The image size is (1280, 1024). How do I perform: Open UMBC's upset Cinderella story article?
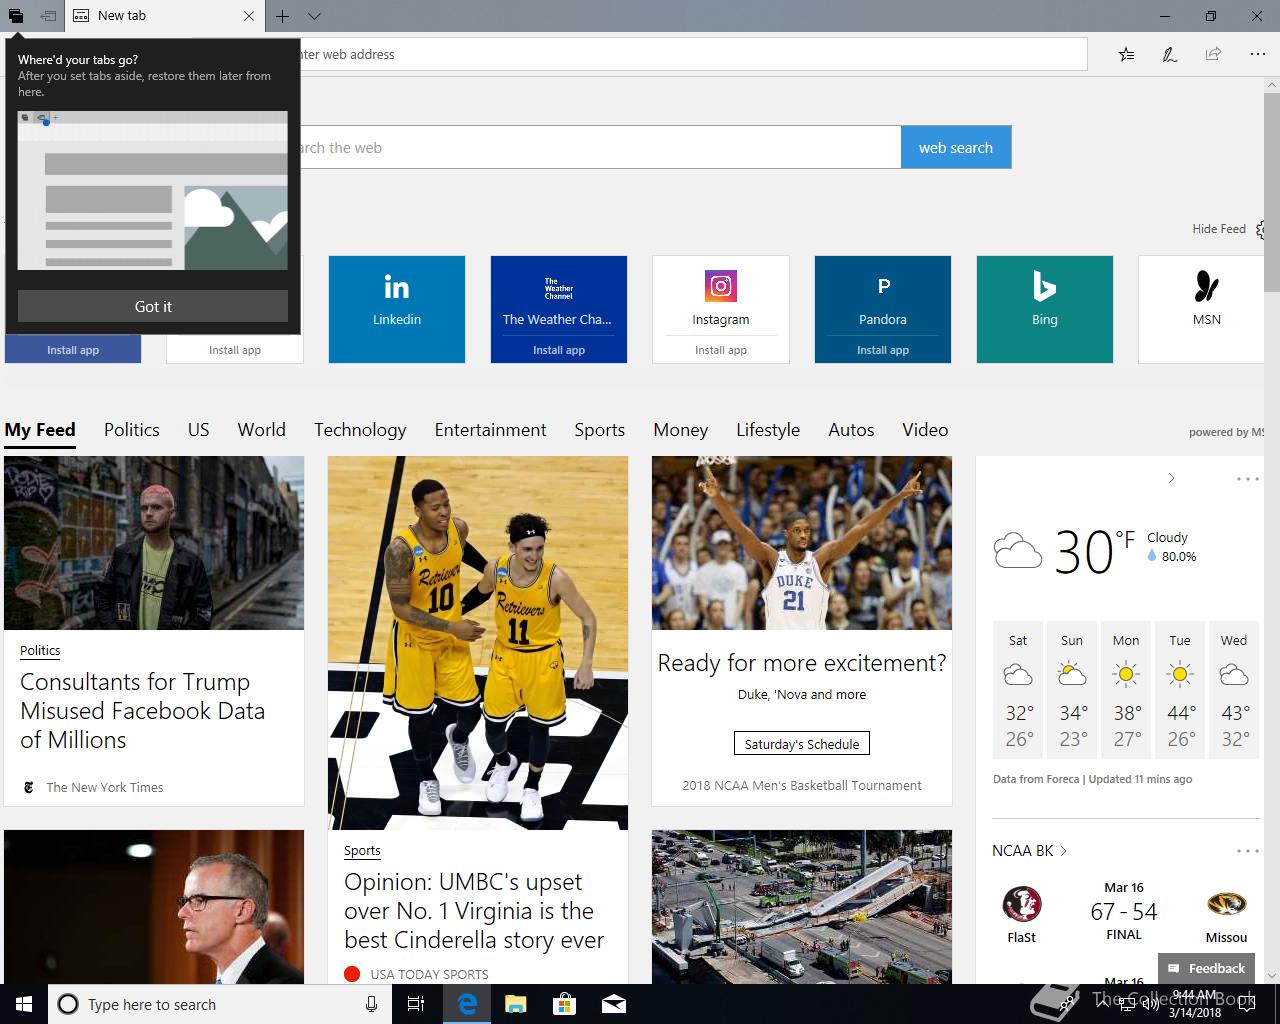coord(475,911)
